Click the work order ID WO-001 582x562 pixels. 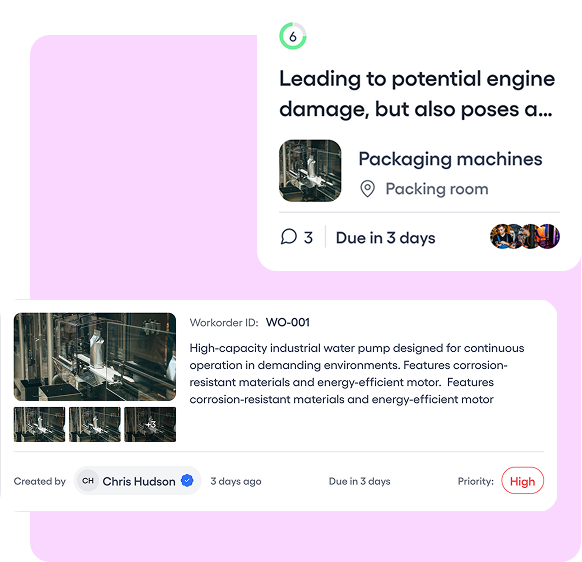288,322
